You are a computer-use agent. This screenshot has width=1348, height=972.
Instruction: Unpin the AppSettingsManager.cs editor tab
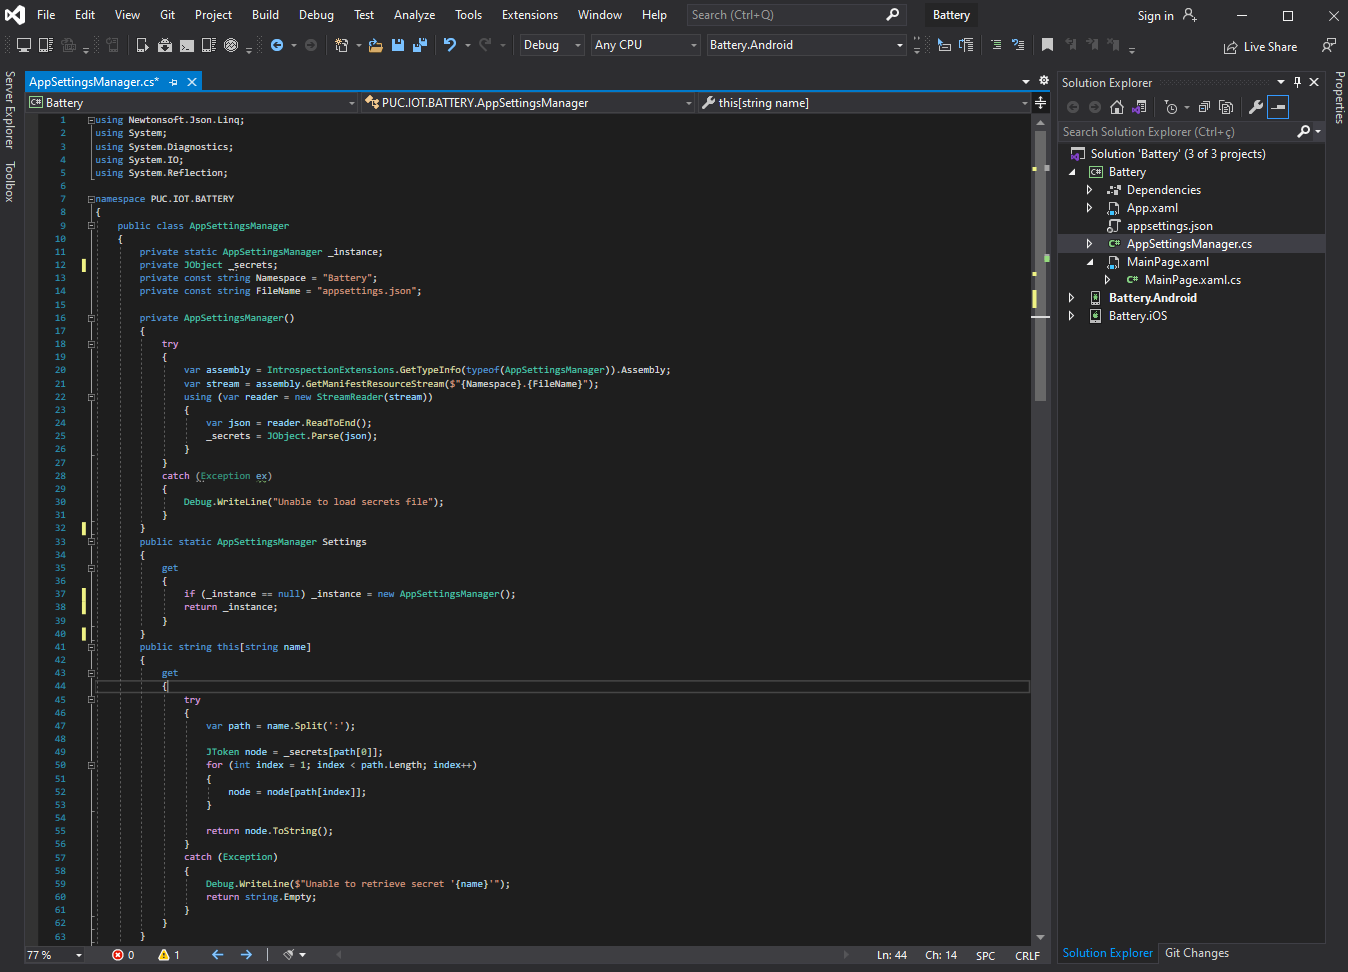pos(172,81)
